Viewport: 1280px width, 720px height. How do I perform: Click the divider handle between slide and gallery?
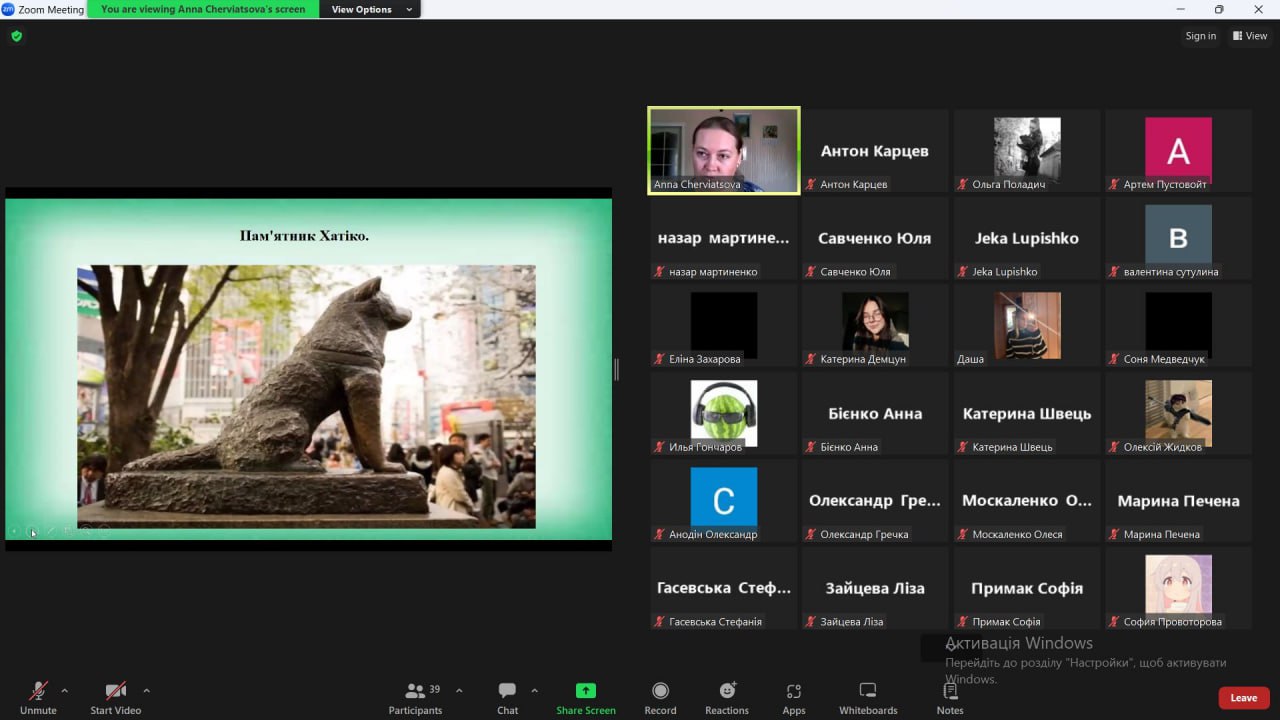coord(616,370)
